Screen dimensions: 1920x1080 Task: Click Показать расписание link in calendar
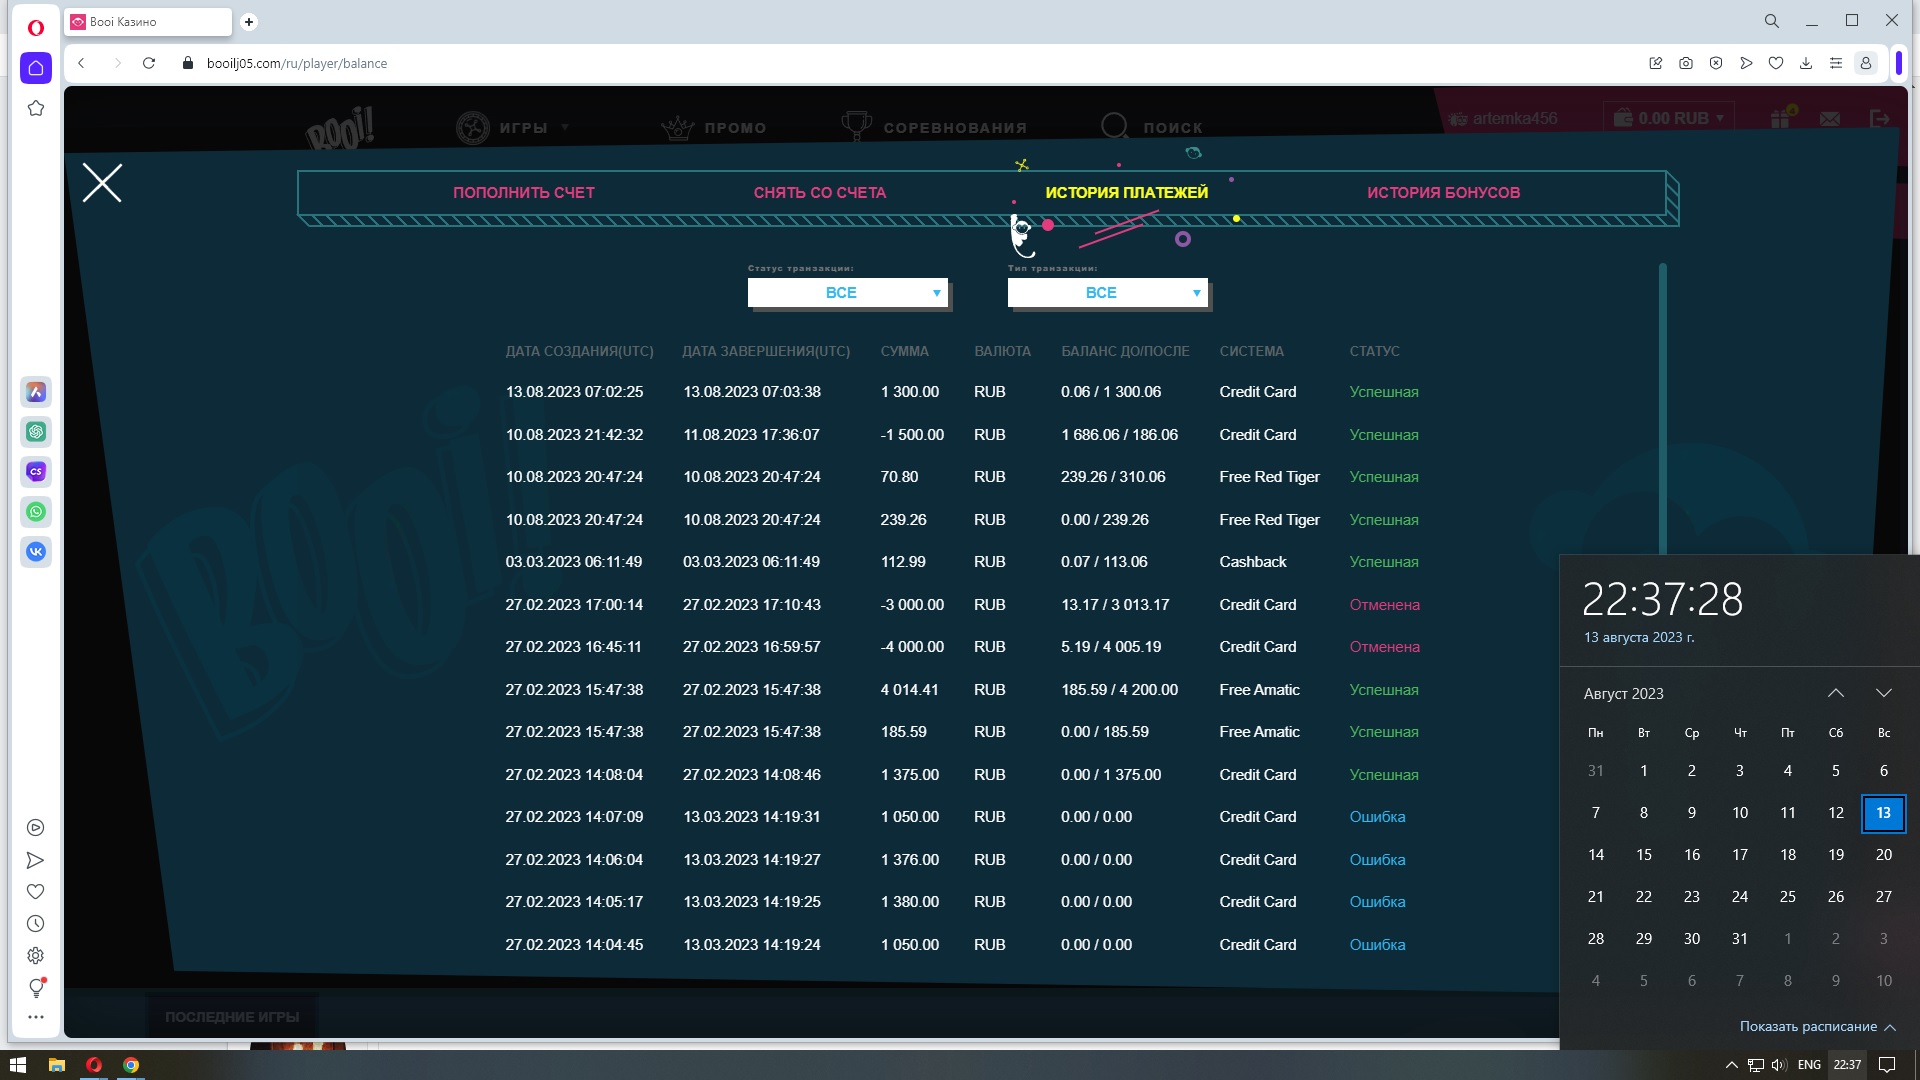point(1808,1026)
